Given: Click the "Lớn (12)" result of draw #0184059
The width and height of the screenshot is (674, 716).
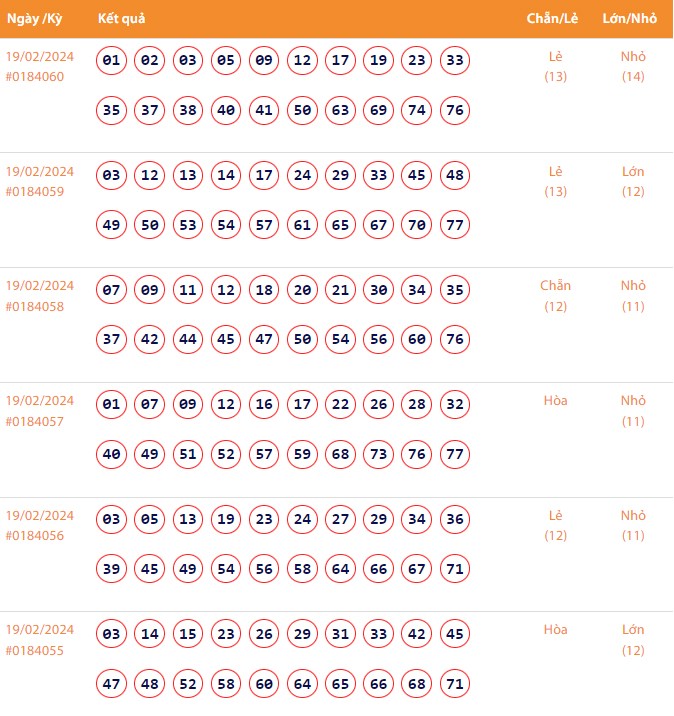Looking at the screenshot, I should [x=632, y=181].
